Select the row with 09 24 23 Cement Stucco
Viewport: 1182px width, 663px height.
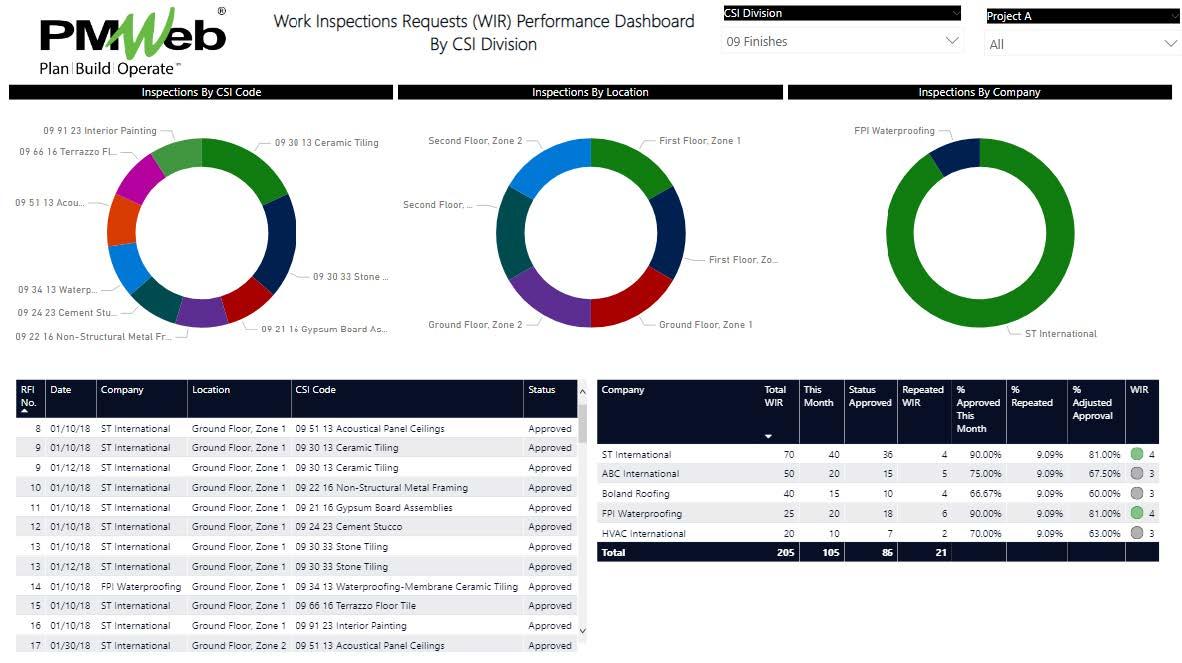[x=296, y=527]
